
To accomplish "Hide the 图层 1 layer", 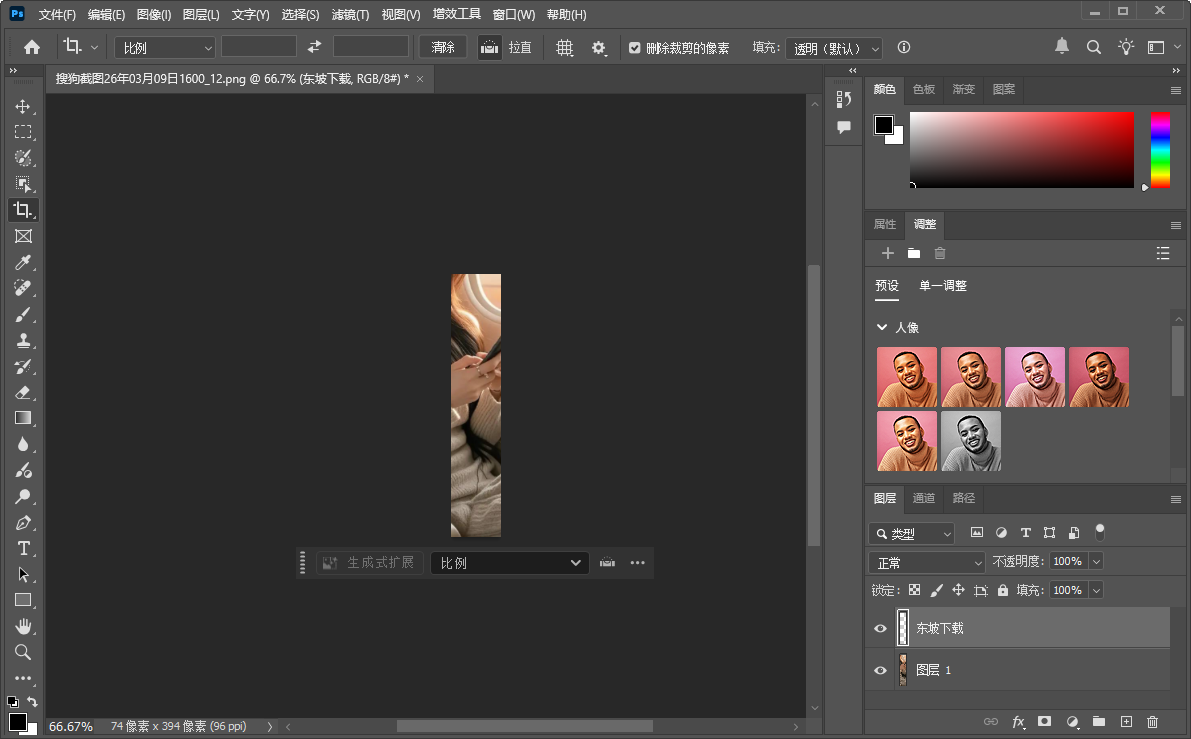I will pyautogui.click(x=880, y=669).
